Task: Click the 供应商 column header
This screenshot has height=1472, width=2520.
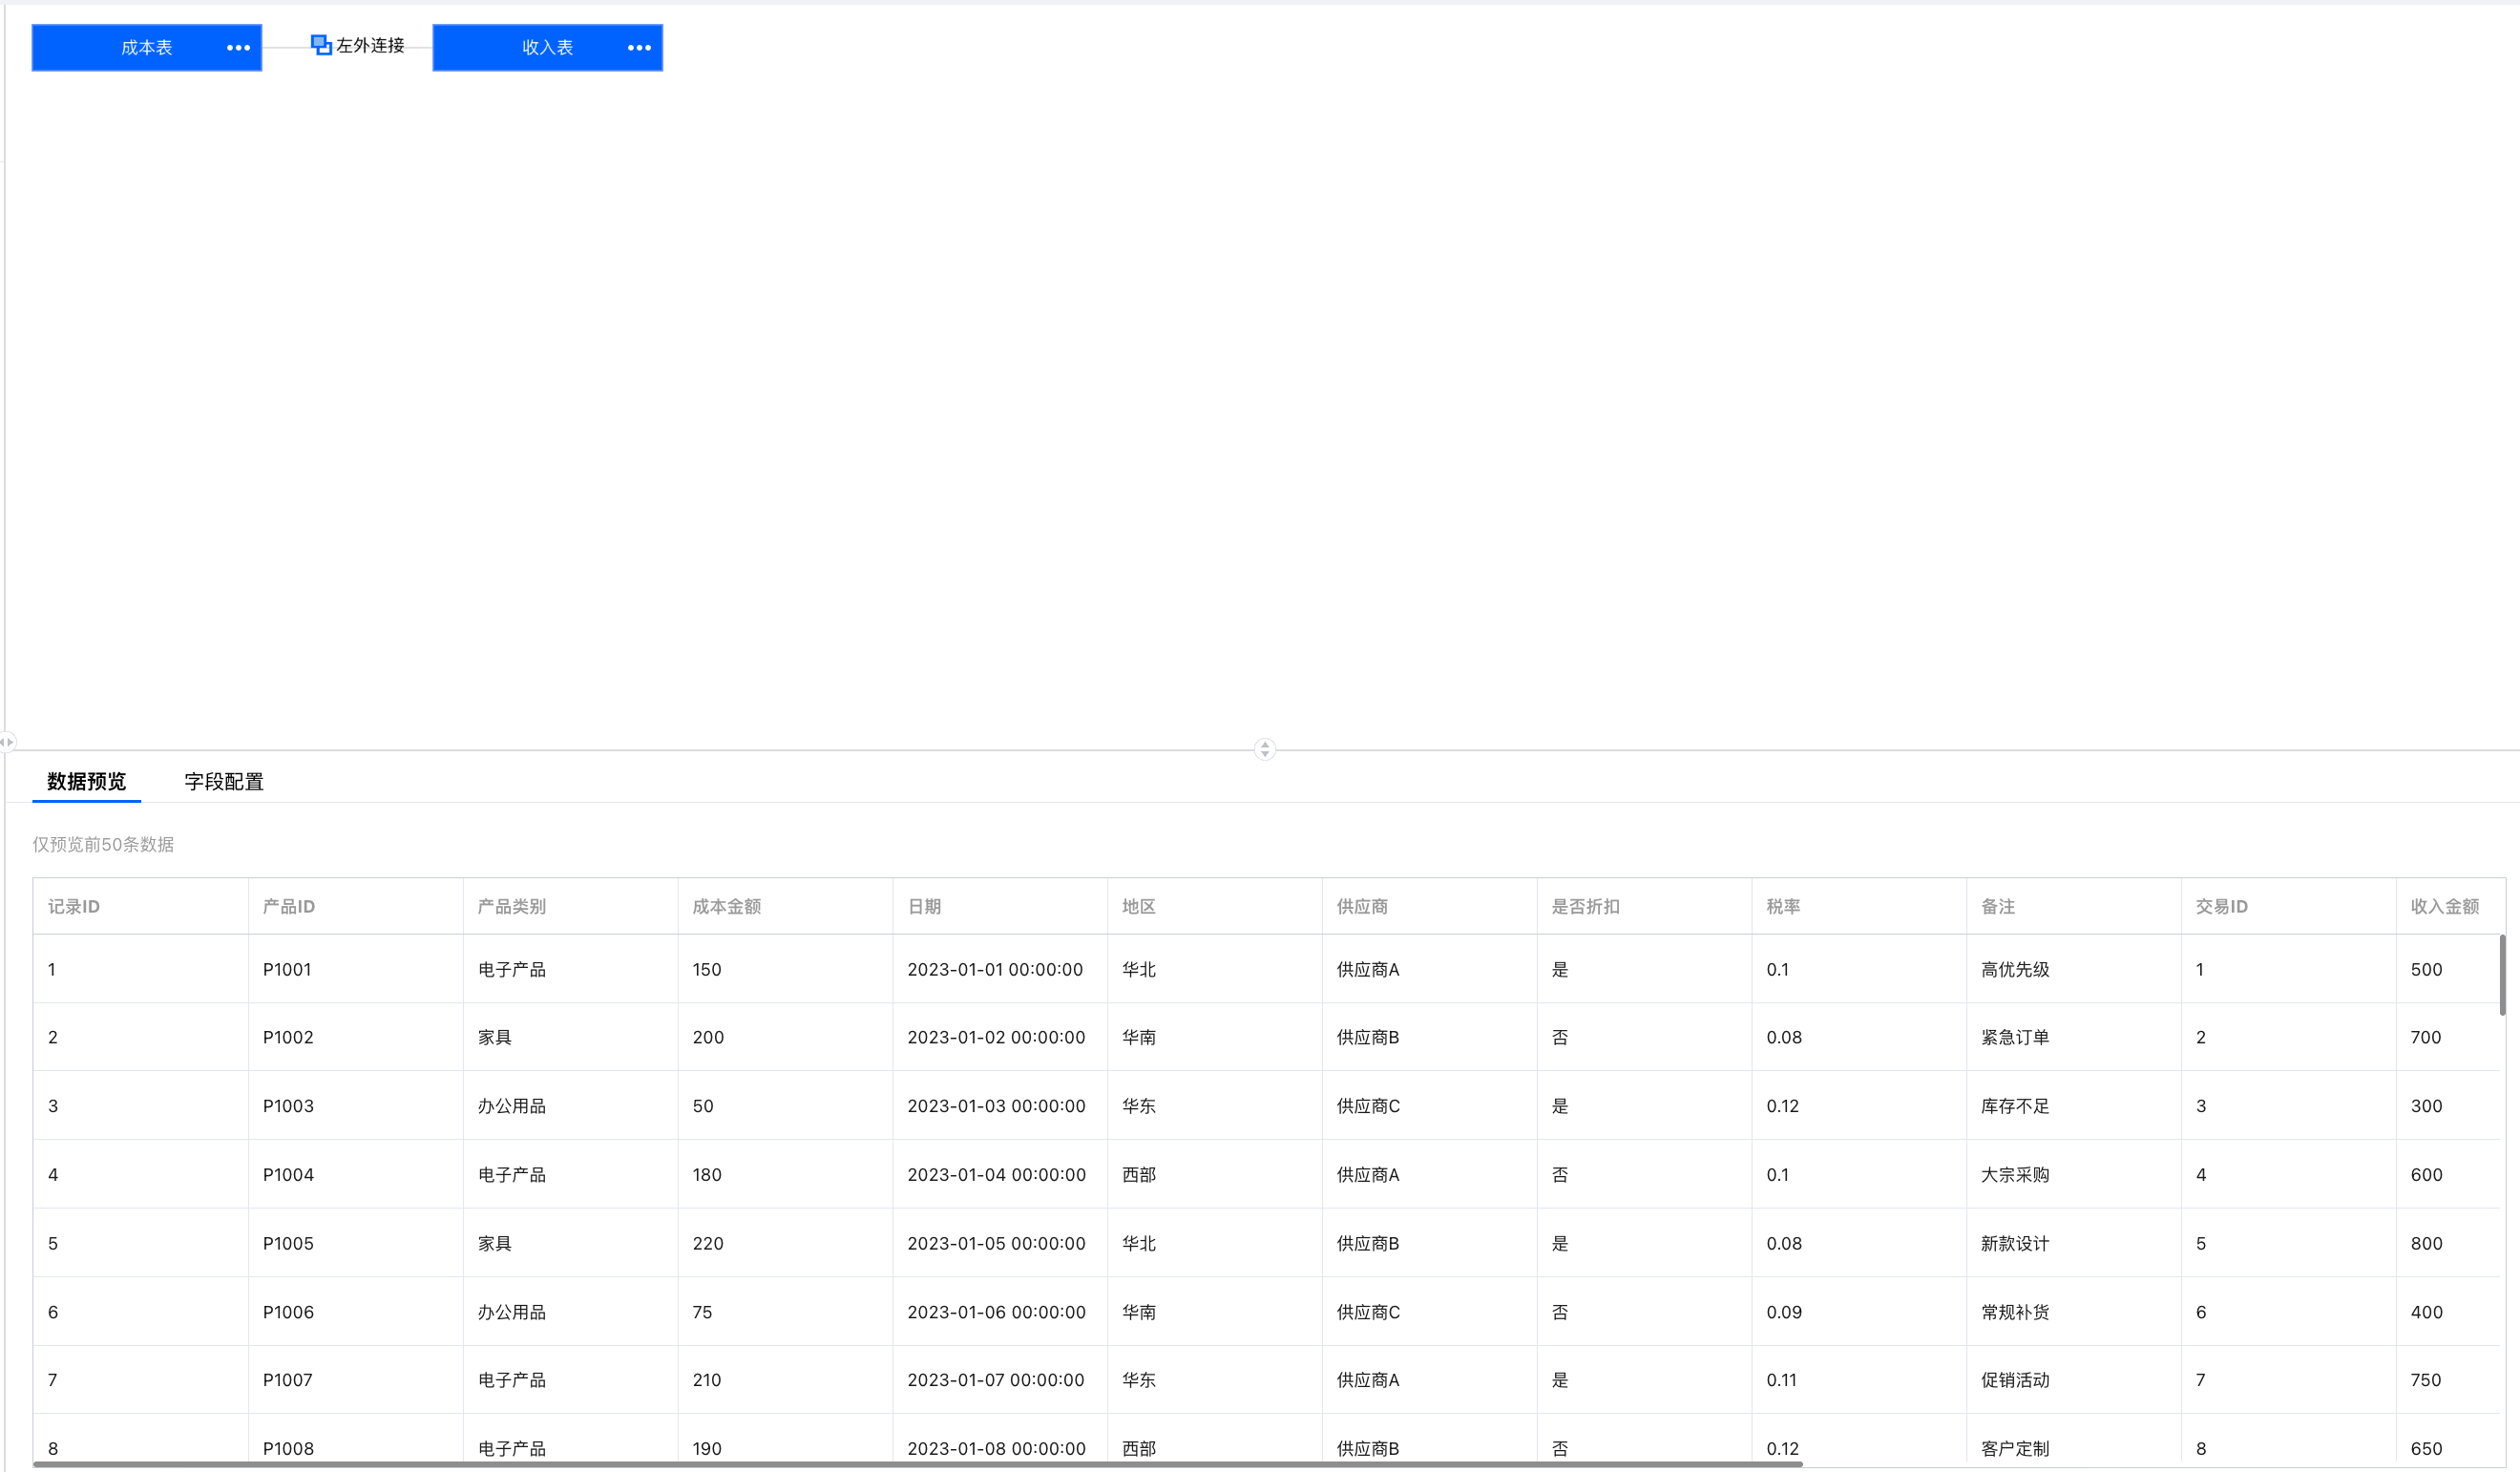Action: click(x=1362, y=906)
